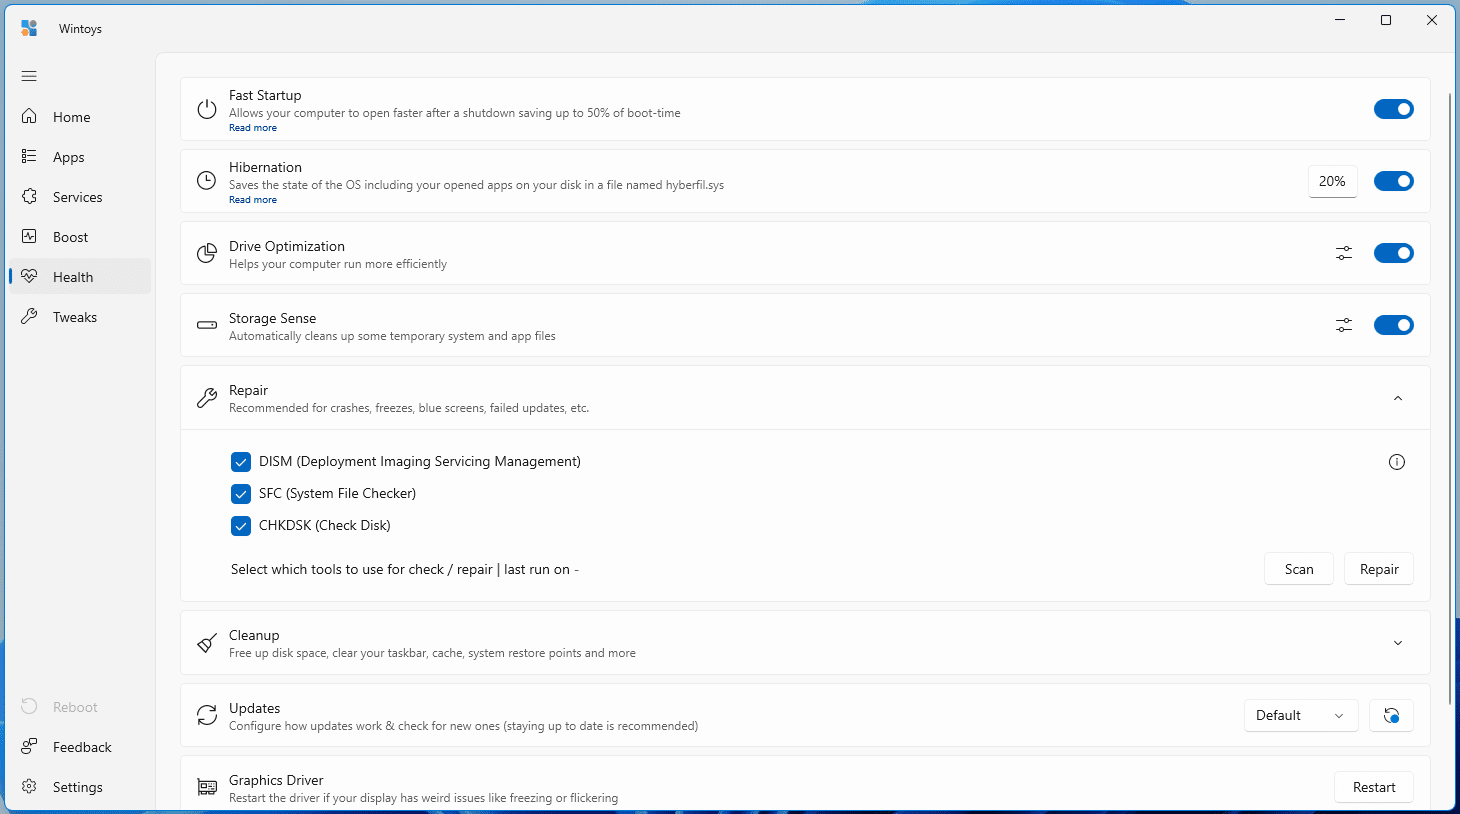Click the Graphics Driver card icon
The height and width of the screenshot is (814, 1460).
click(207, 787)
